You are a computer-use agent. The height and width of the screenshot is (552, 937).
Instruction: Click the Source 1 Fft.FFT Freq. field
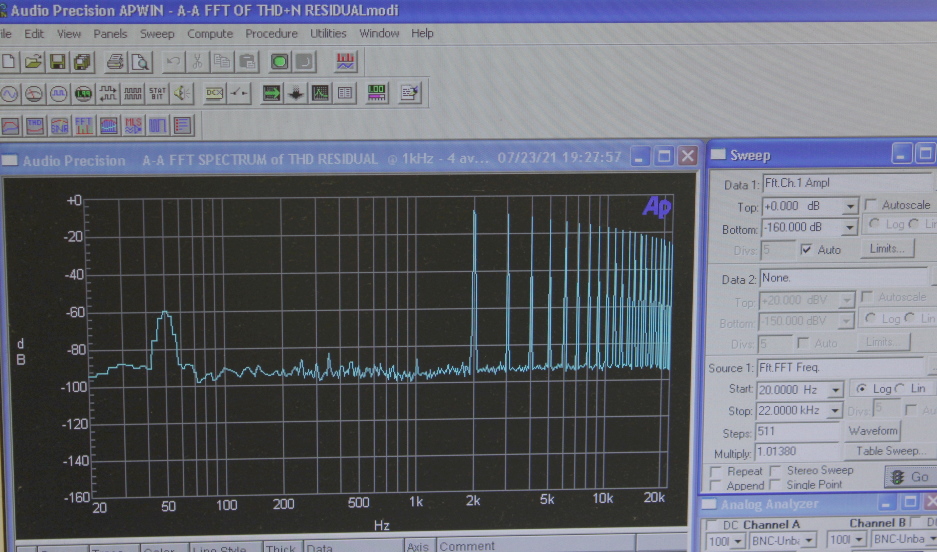(840, 367)
